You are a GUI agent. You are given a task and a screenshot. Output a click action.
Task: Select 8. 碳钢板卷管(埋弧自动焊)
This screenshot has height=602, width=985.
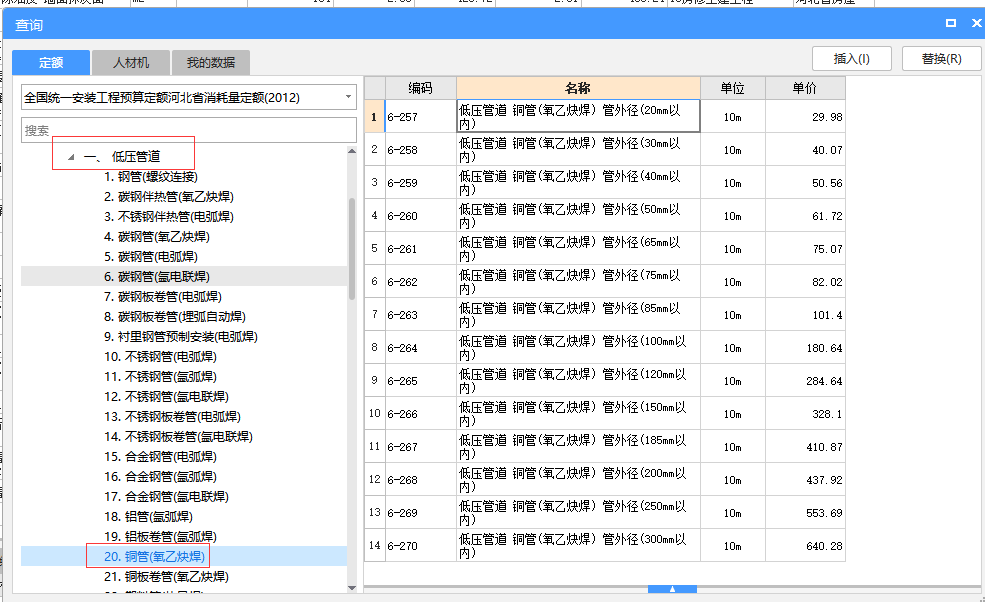click(x=175, y=317)
